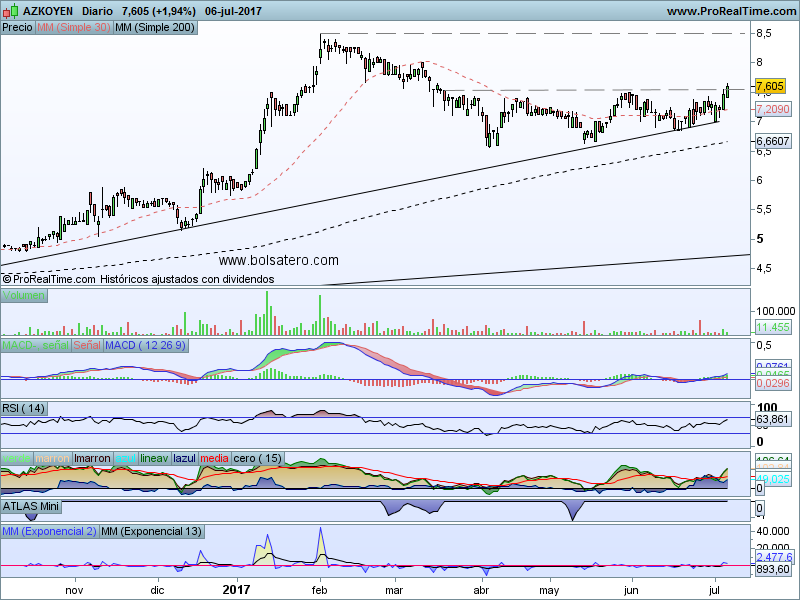Open MACD (12 26 9) settings label
The width and height of the screenshot is (800, 600).
tap(146, 345)
